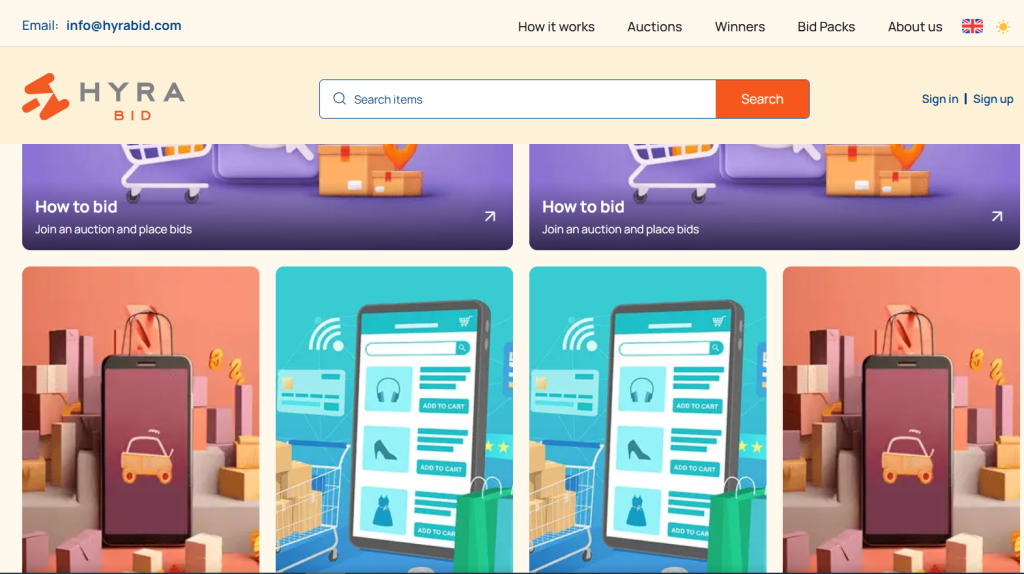This screenshot has height=574, width=1024.
Task: Open Bid Packs from the navigation
Action: pyautogui.click(x=825, y=27)
